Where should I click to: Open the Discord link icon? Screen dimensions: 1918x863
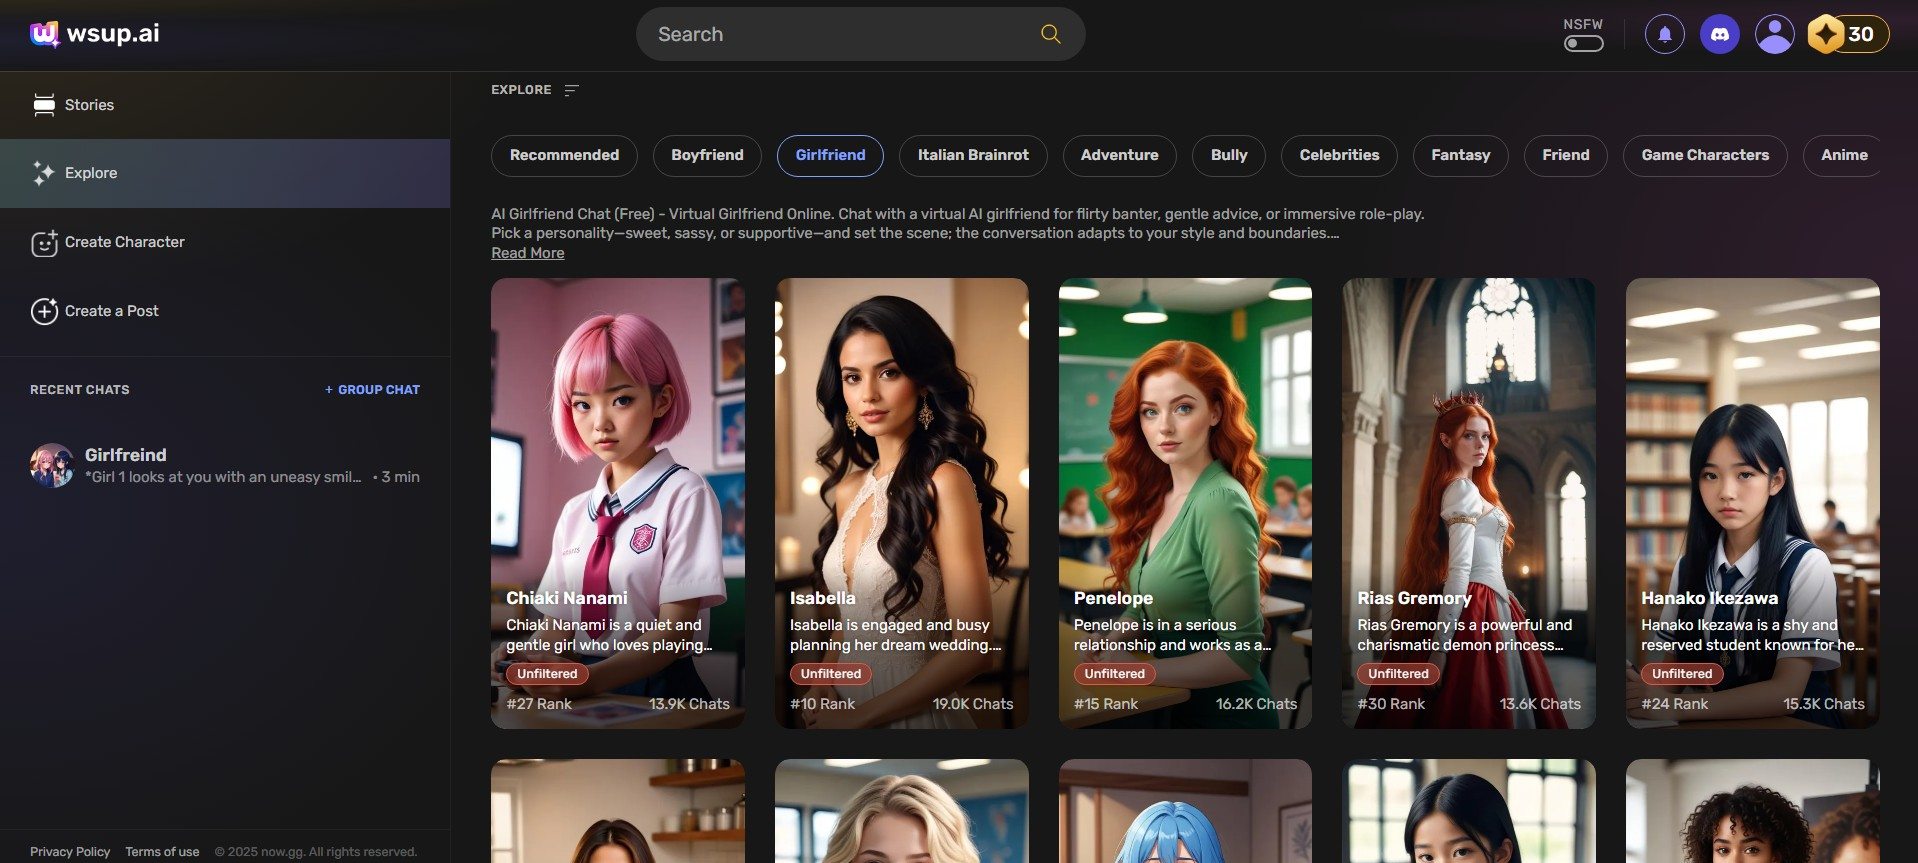(1719, 35)
